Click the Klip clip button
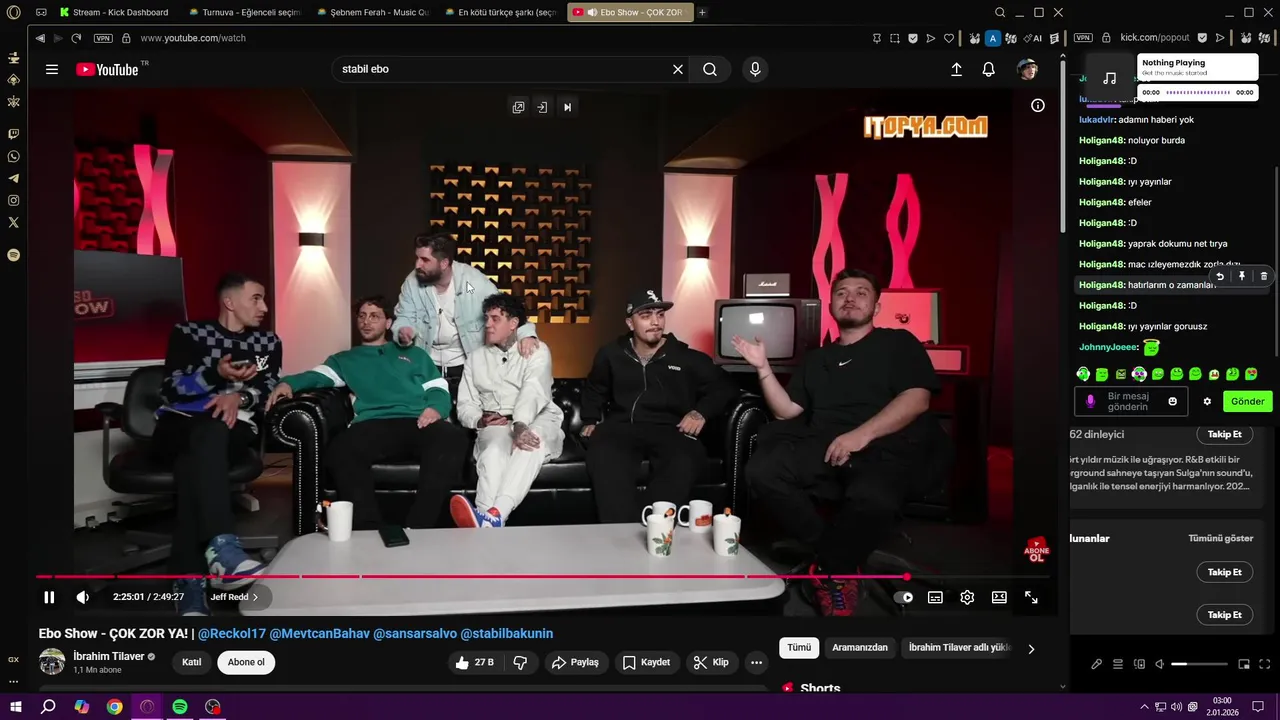1280x720 pixels. (711, 662)
